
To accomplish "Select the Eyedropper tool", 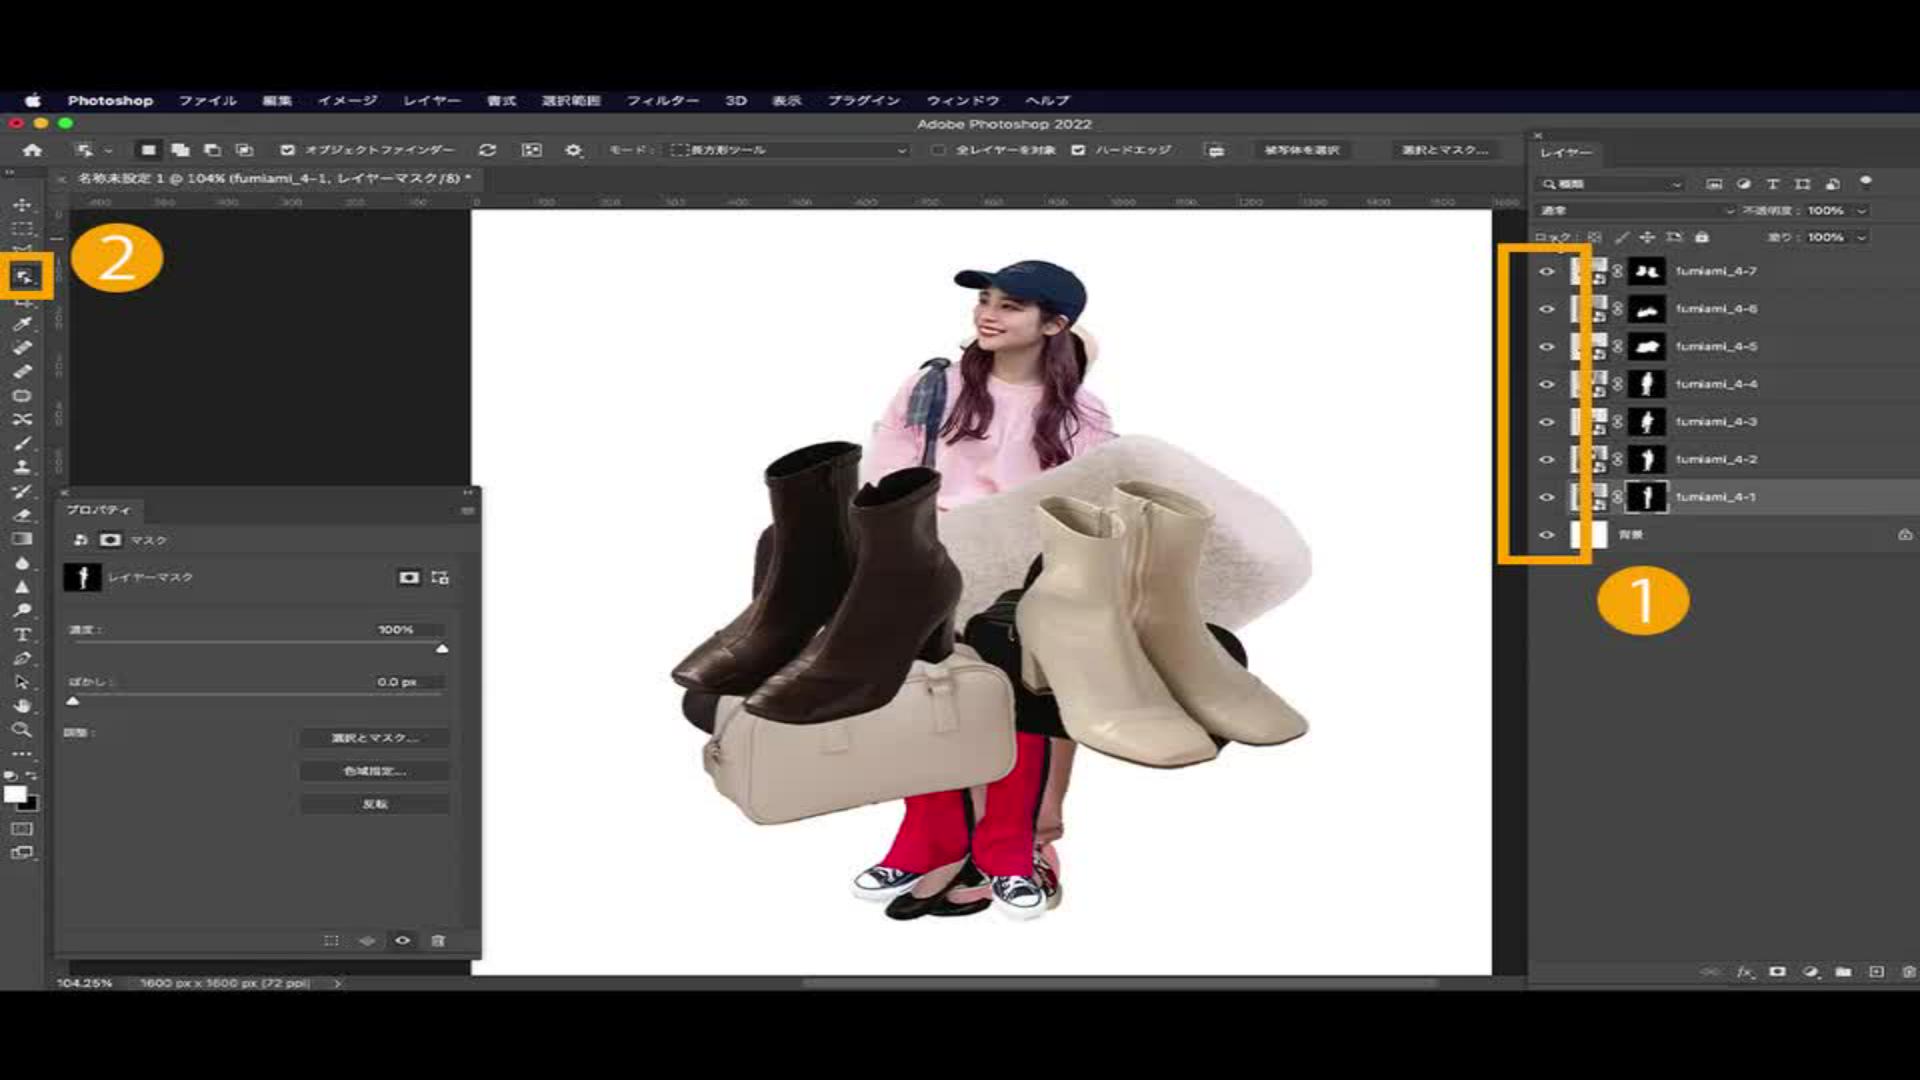I will pyautogui.click(x=22, y=324).
